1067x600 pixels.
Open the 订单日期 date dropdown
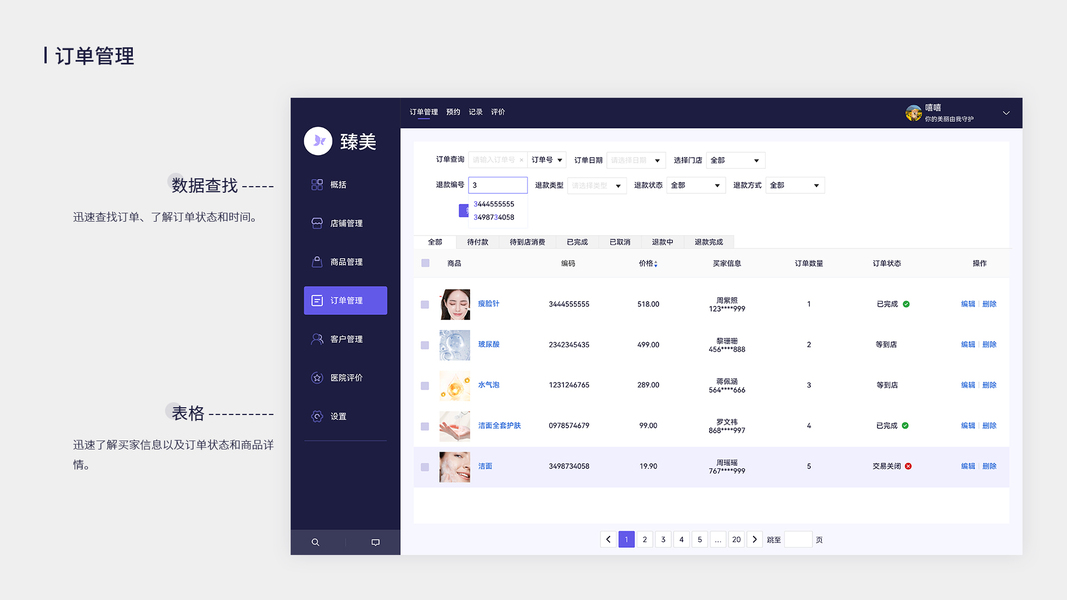coord(636,160)
